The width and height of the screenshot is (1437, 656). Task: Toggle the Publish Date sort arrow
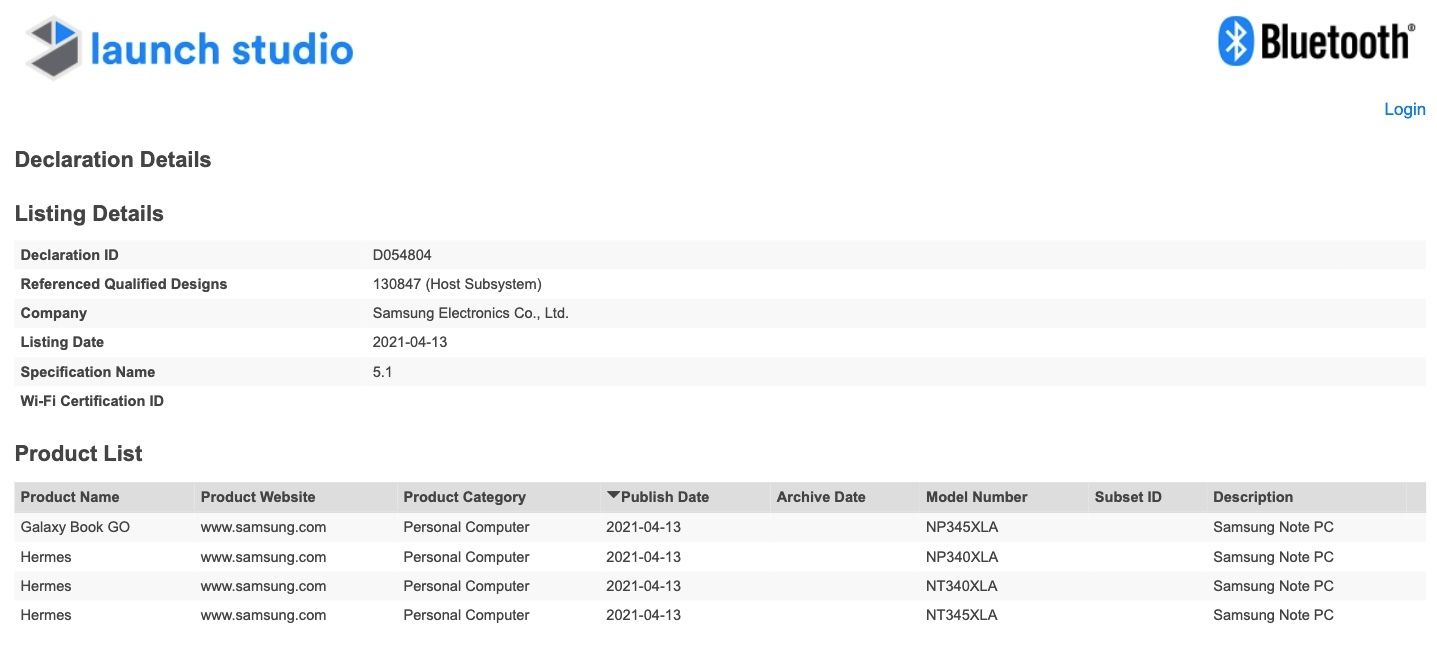(614, 496)
